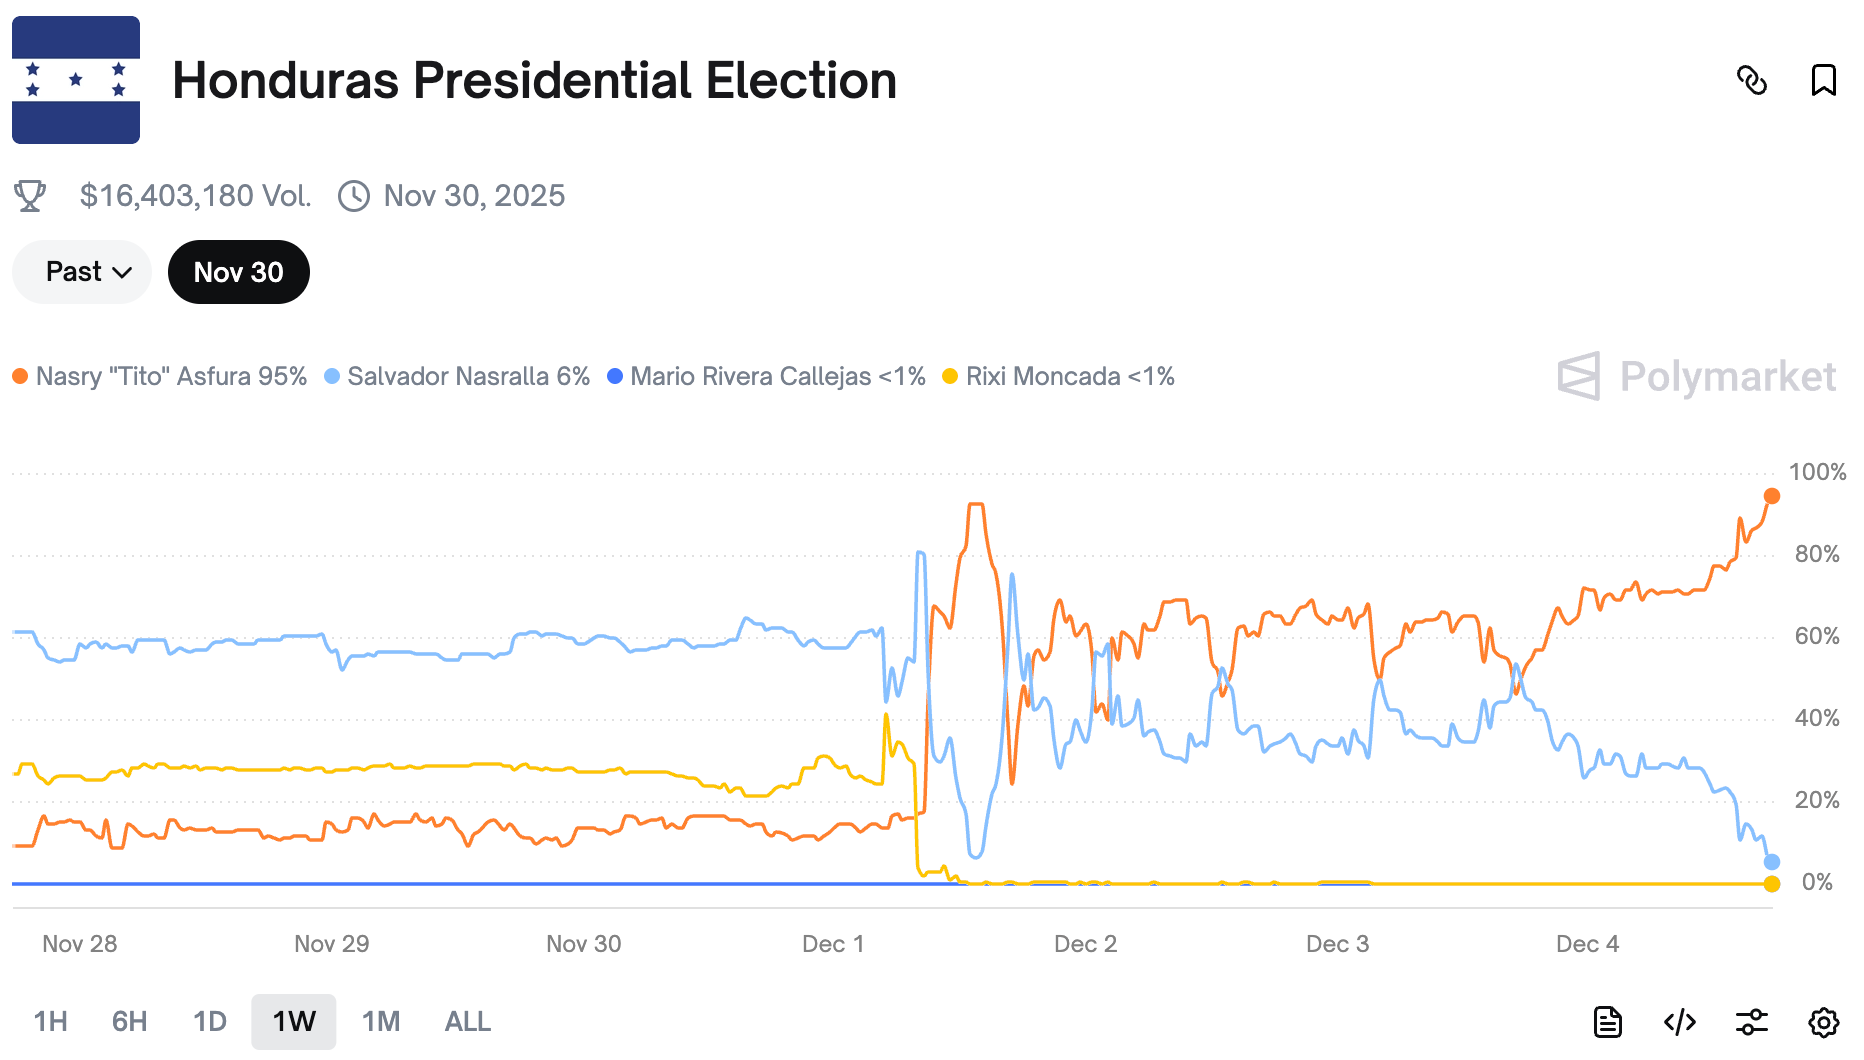
Task: Select the Nov 30 date pill
Action: [238, 272]
